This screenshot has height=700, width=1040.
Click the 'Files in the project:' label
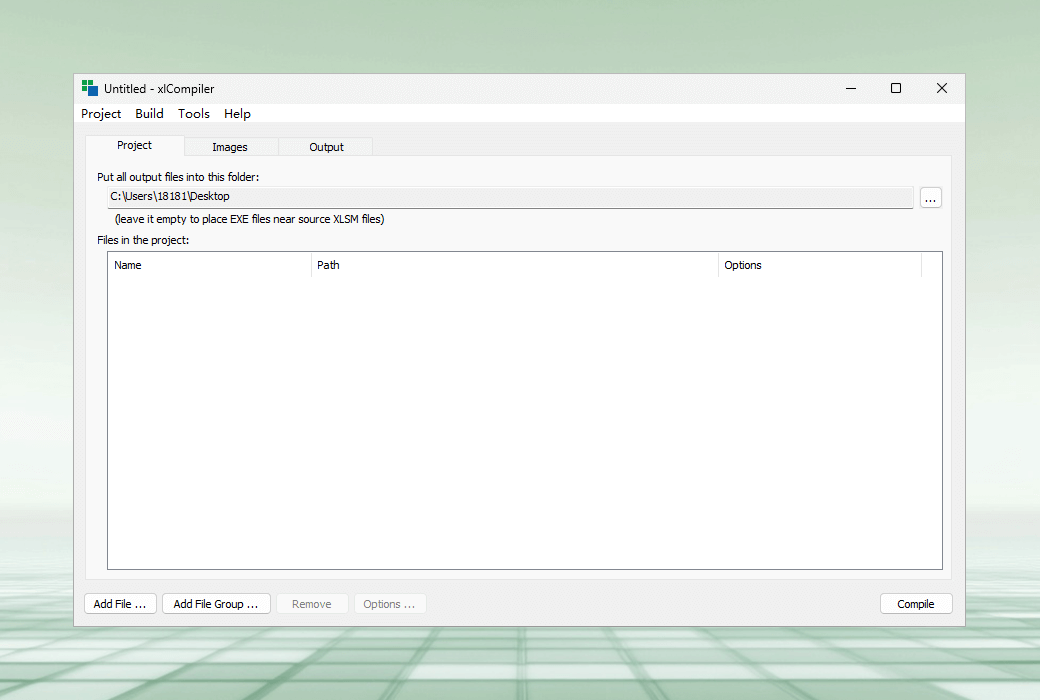pyautogui.click(x=143, y=240)
